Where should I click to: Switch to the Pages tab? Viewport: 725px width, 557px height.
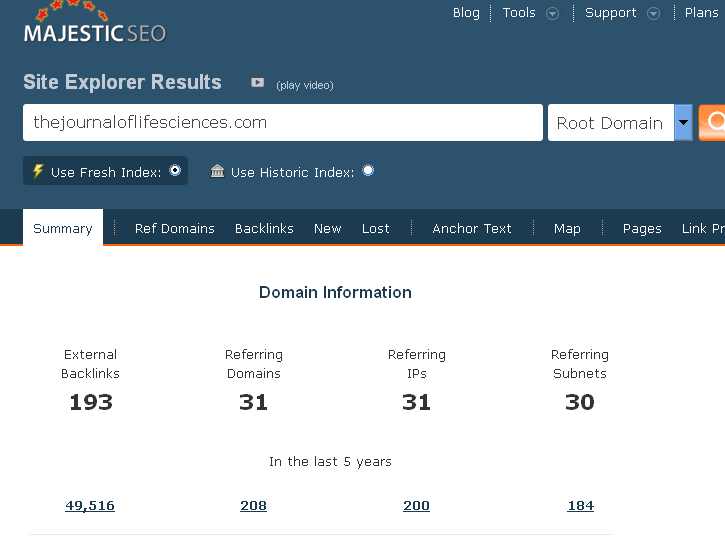click(x=642, y=228)
